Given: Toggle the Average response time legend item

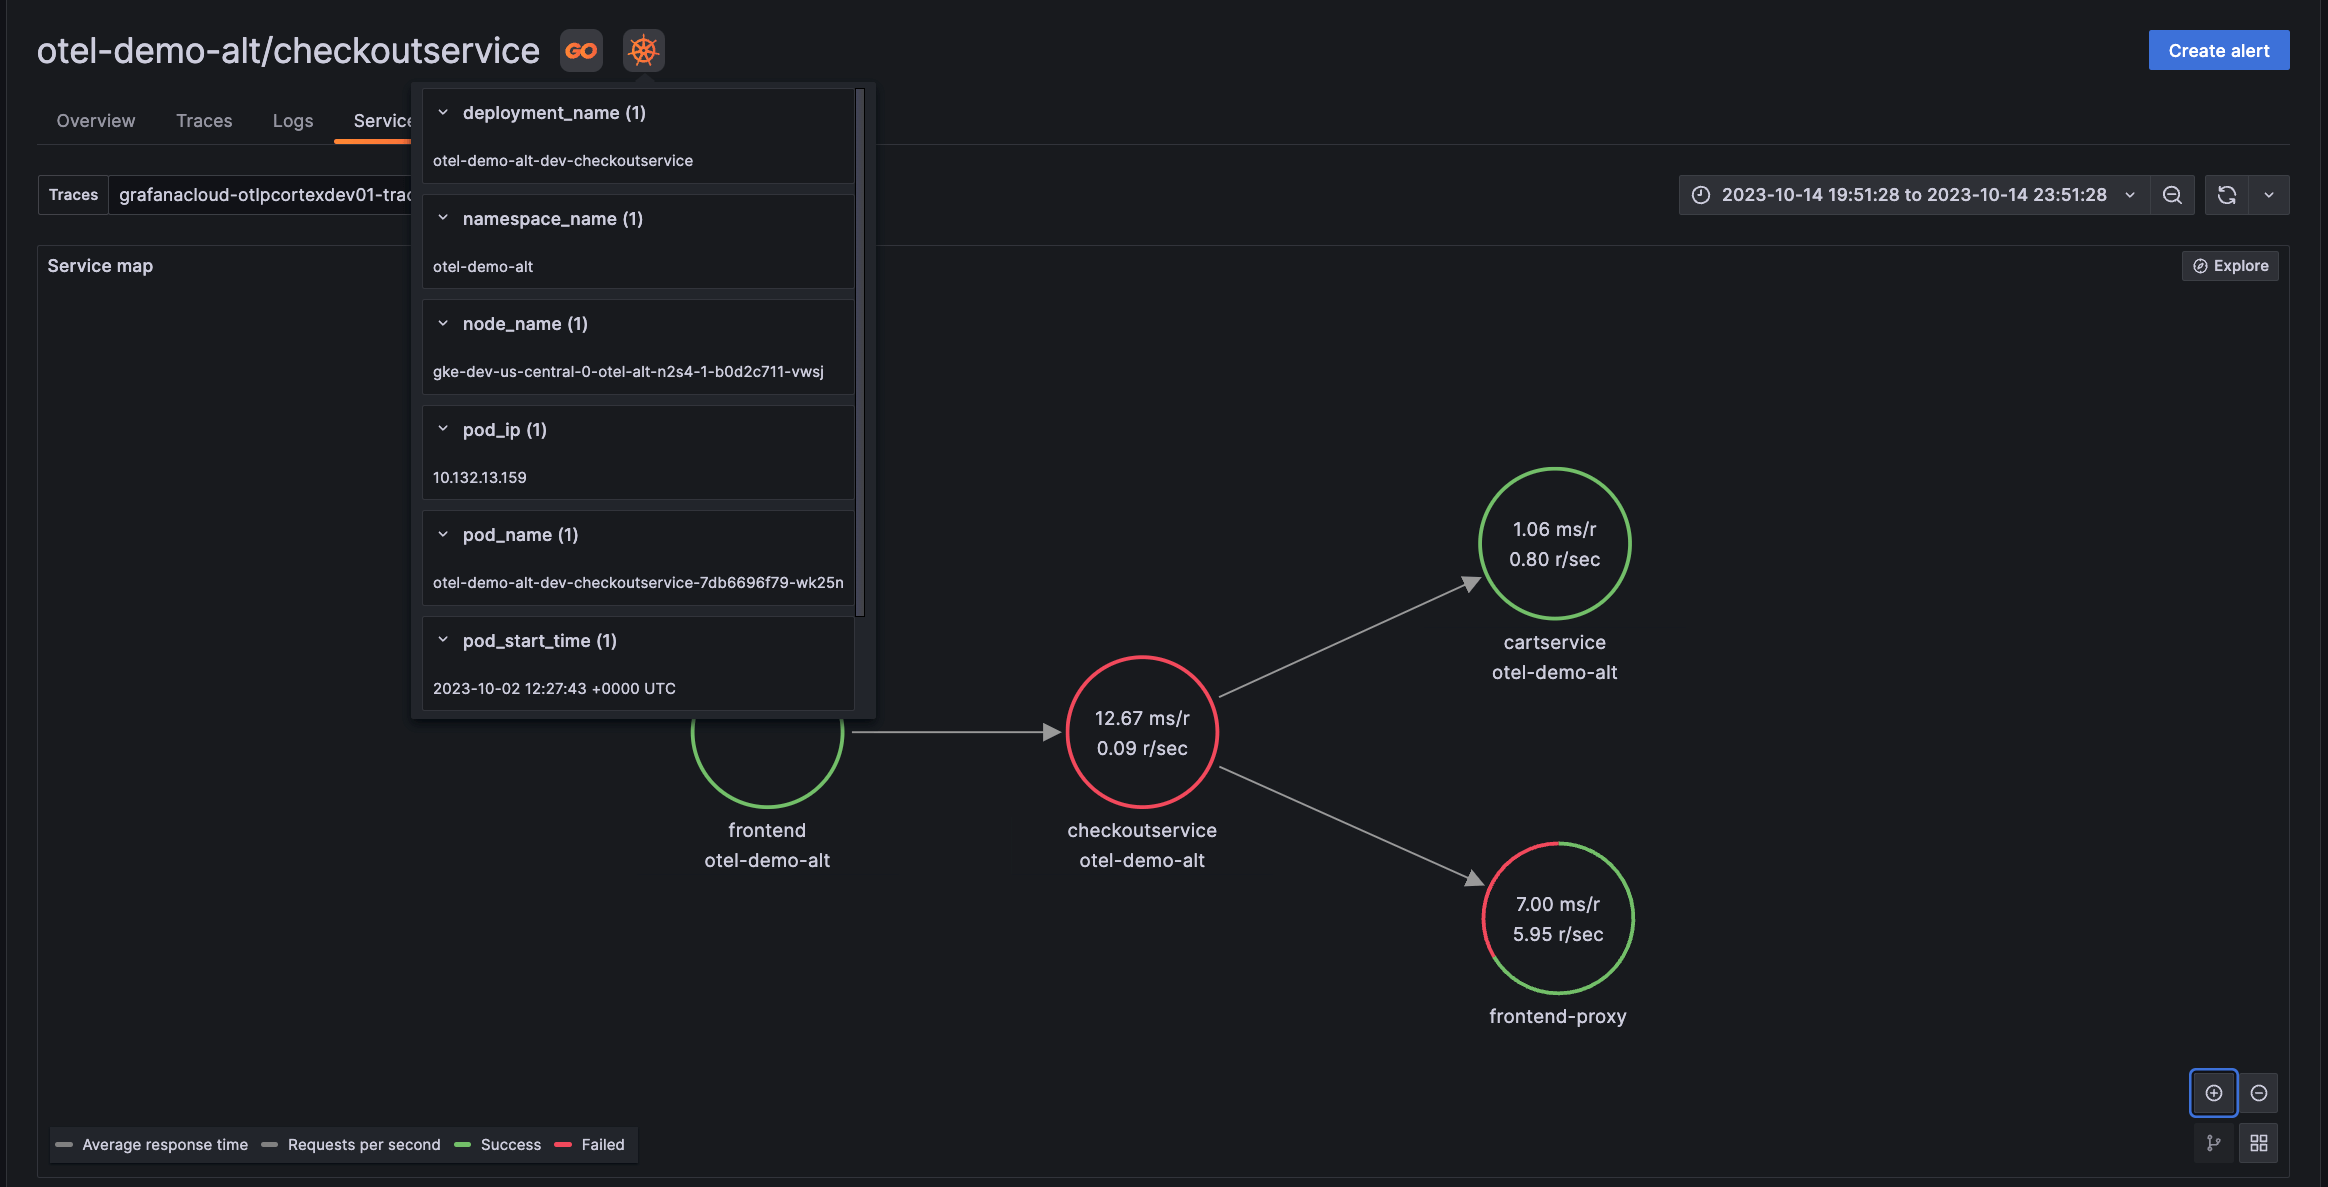Looking at the screenshot, I should click(165, 1144).
